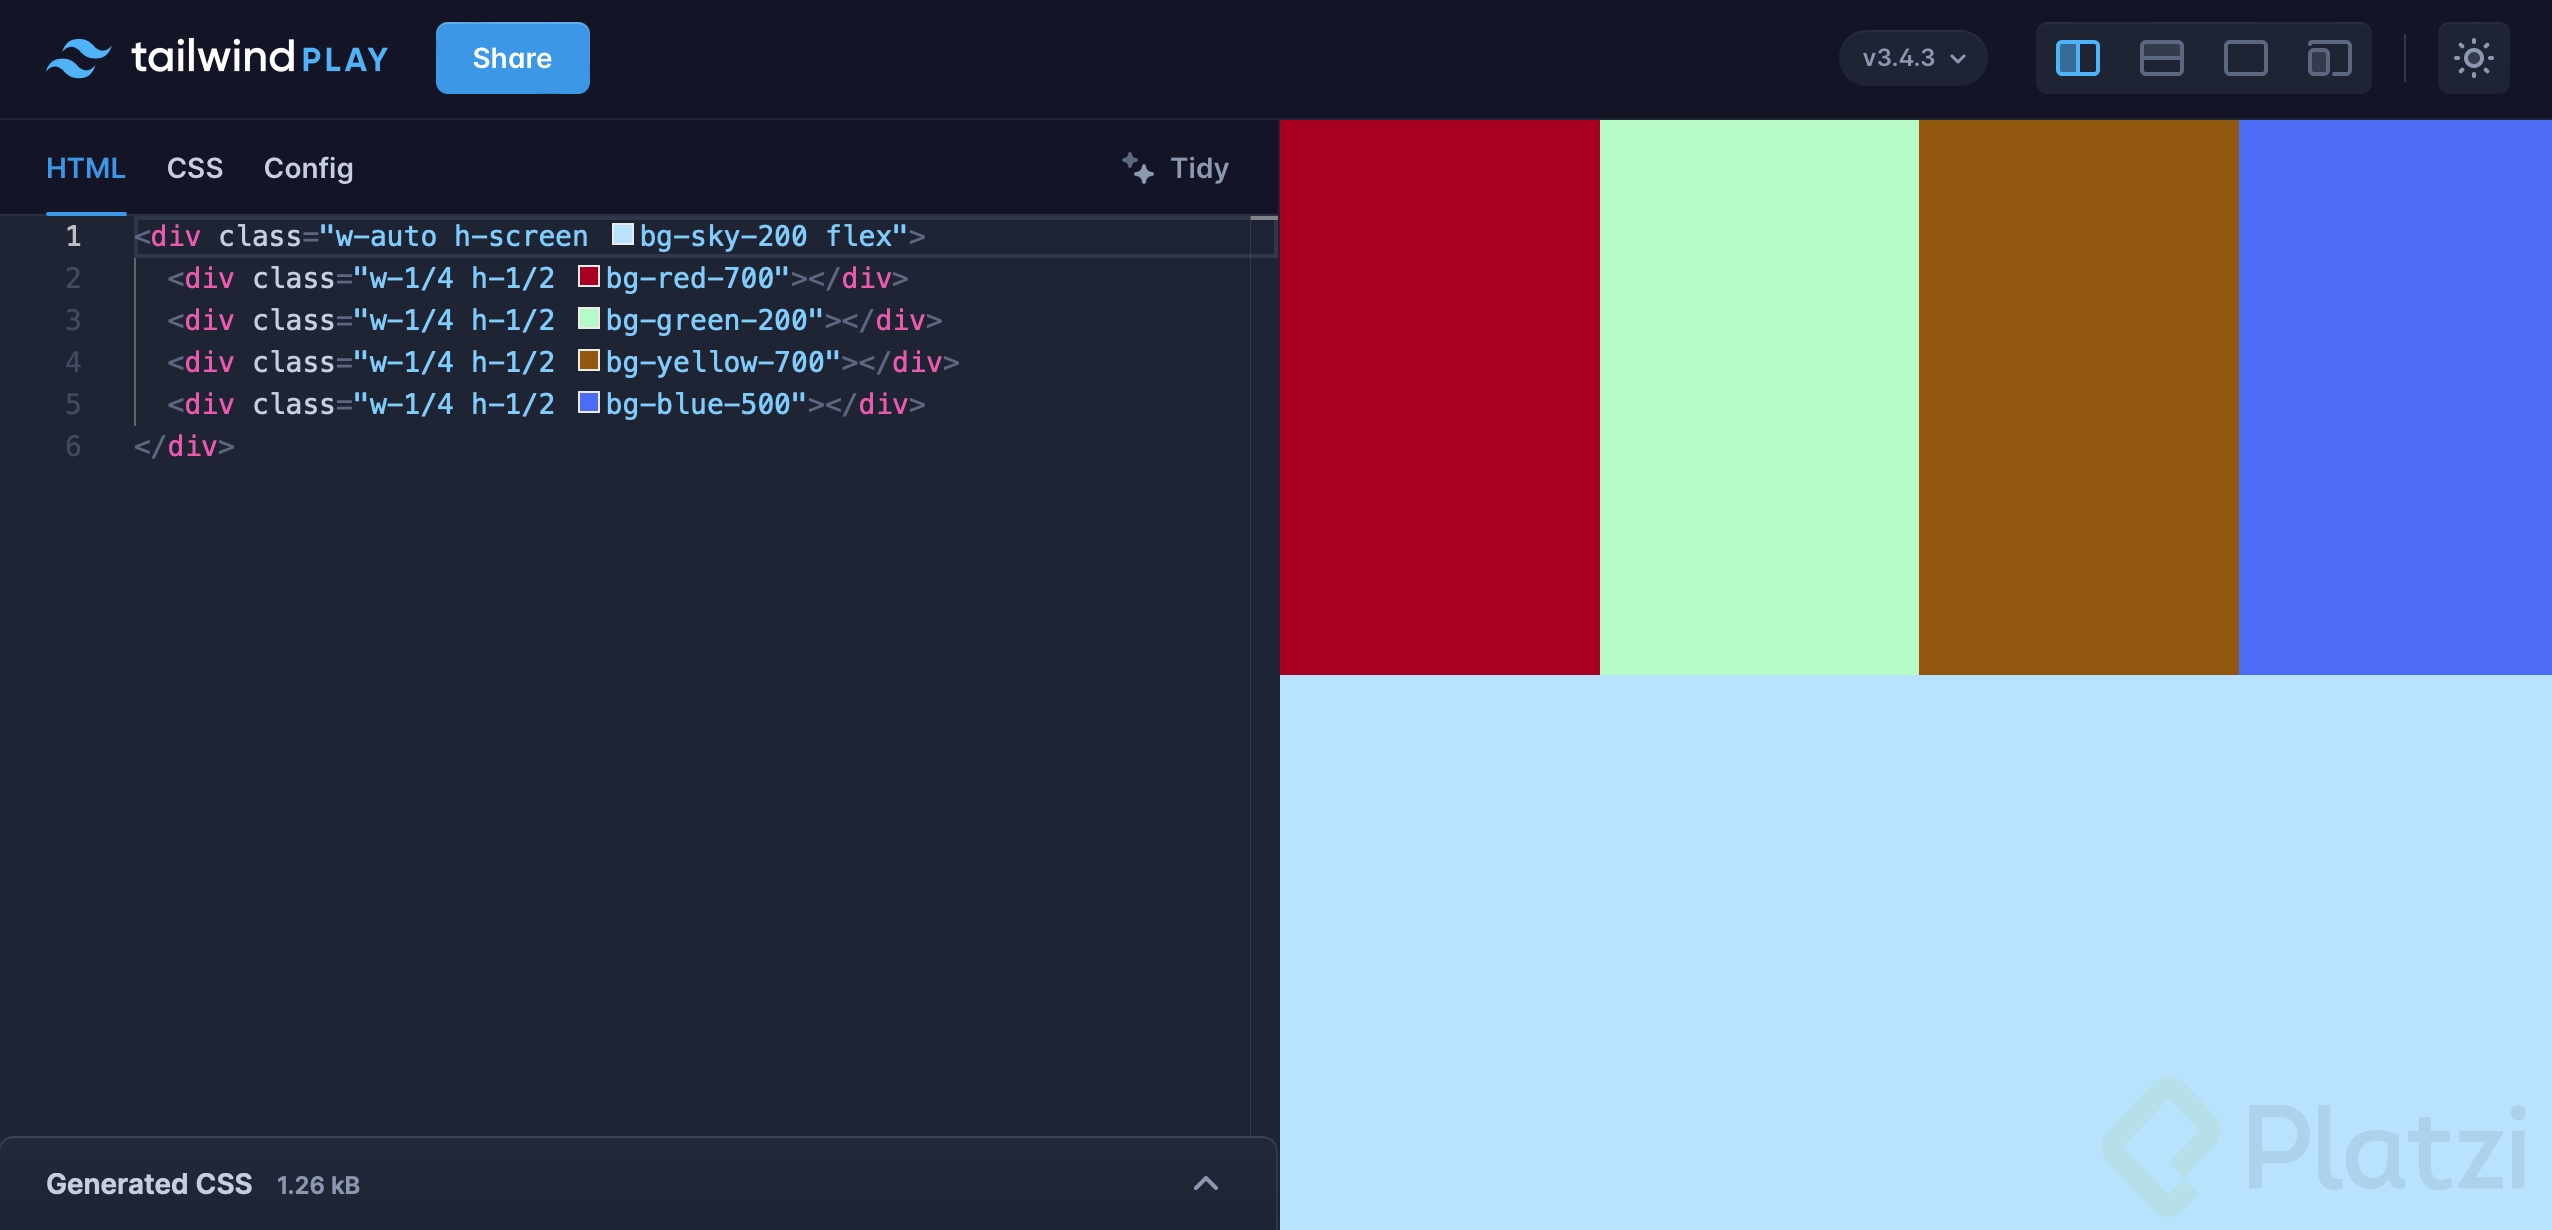Screen dimensions: 2552x1230
Task: Select the preview-only layout icon
Action: click(2245, 58)
